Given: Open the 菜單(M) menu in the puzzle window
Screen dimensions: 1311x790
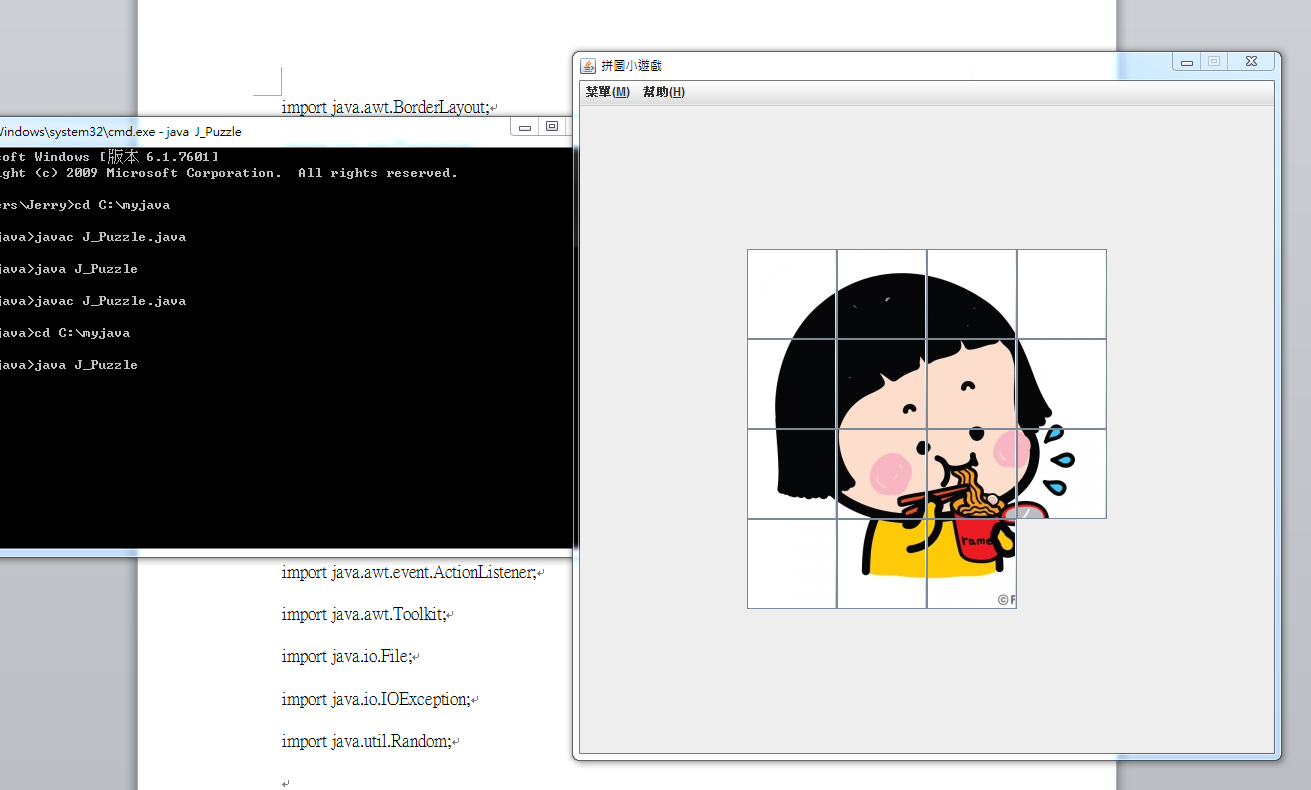Looking at the screenshot, I should (x=607, y=92).
